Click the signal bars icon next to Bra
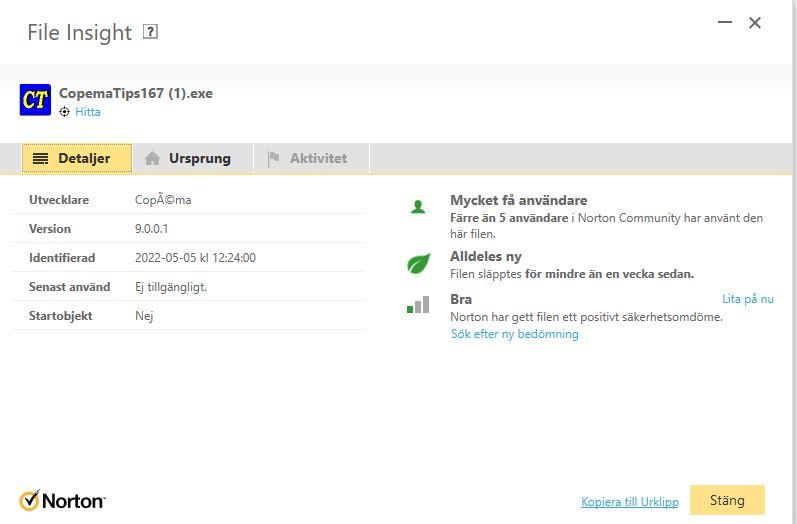Image resolution: width=797 pixels, height=524 pixels. click(418, 304)
